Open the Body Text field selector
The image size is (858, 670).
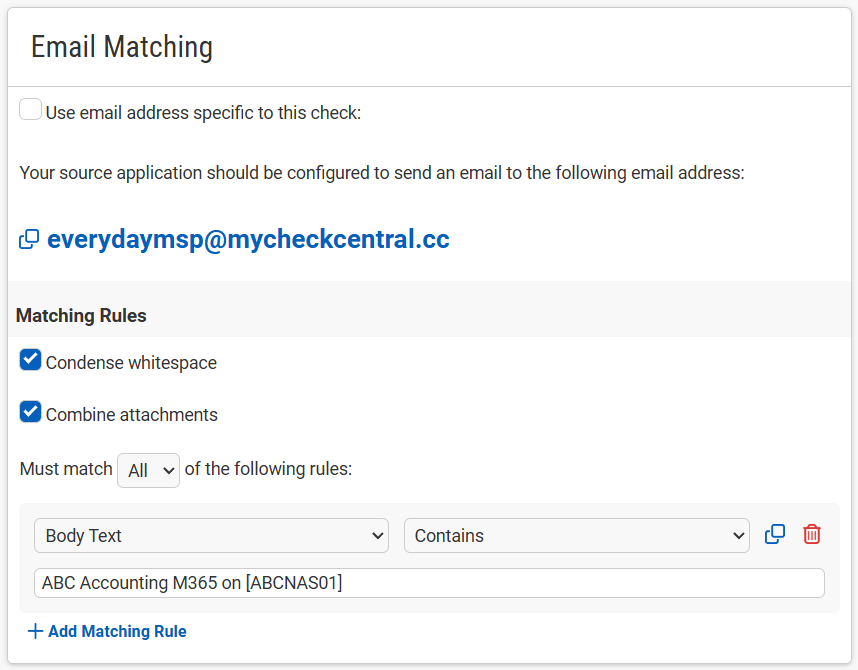(211, 535)
